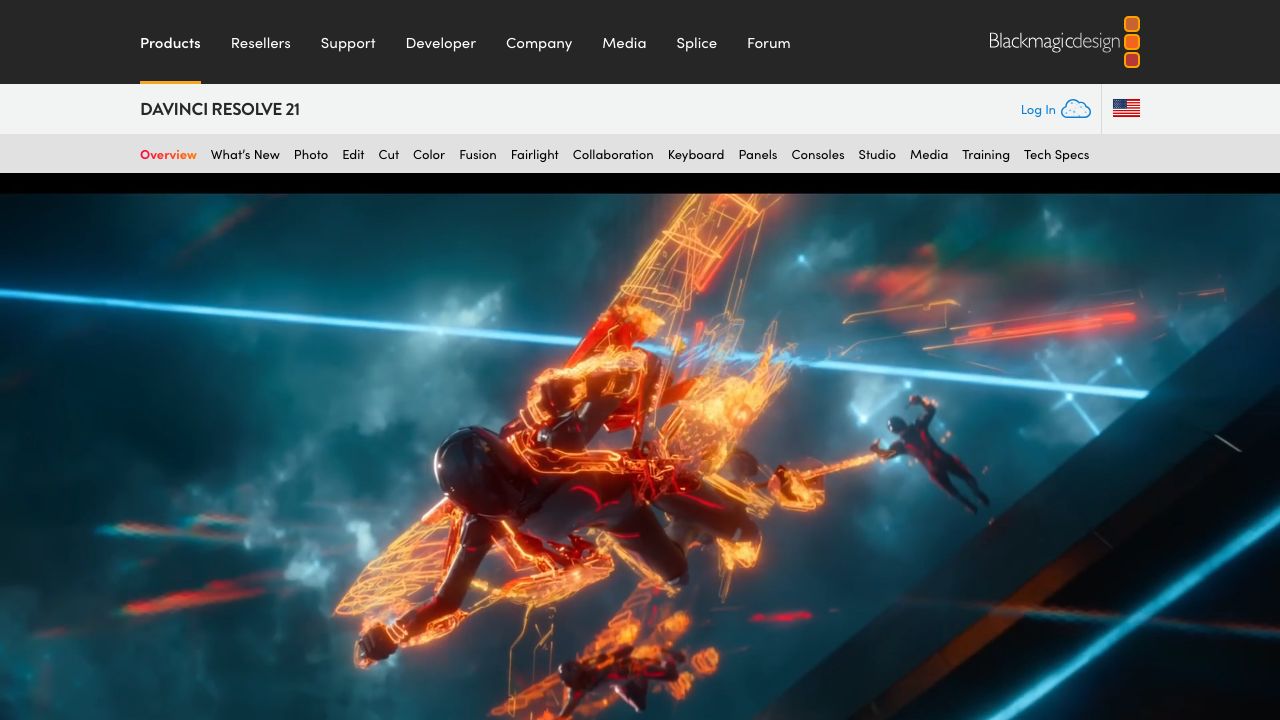Open the Resellers page
Viewport: 1280px width, 720px height.
click(260, 43)
